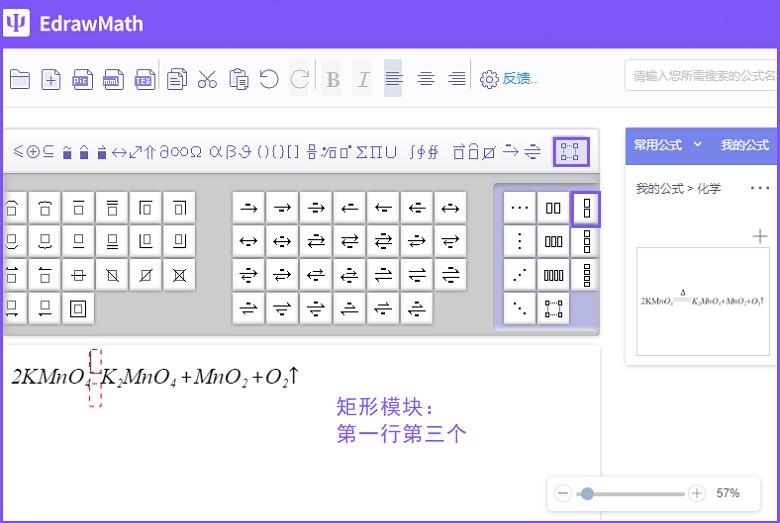Export as Pic file icon
The image size is (780, 523).
pos(82,79)
